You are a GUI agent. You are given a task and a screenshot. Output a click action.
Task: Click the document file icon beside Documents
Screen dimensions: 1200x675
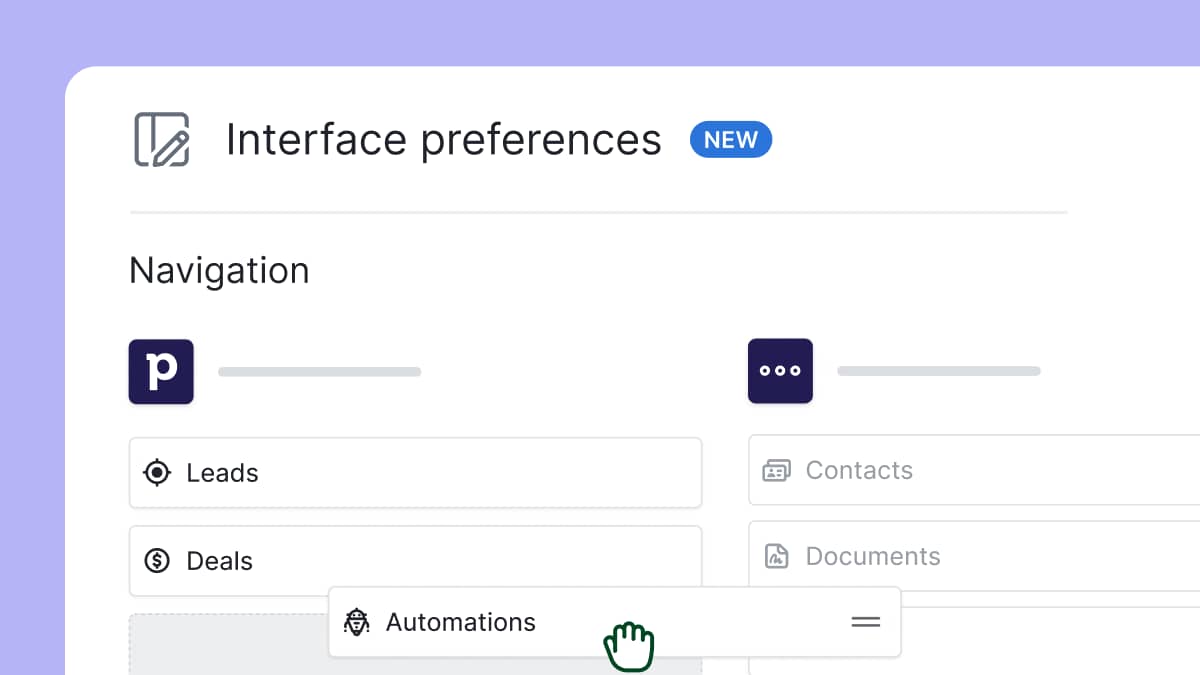point(779,556)
